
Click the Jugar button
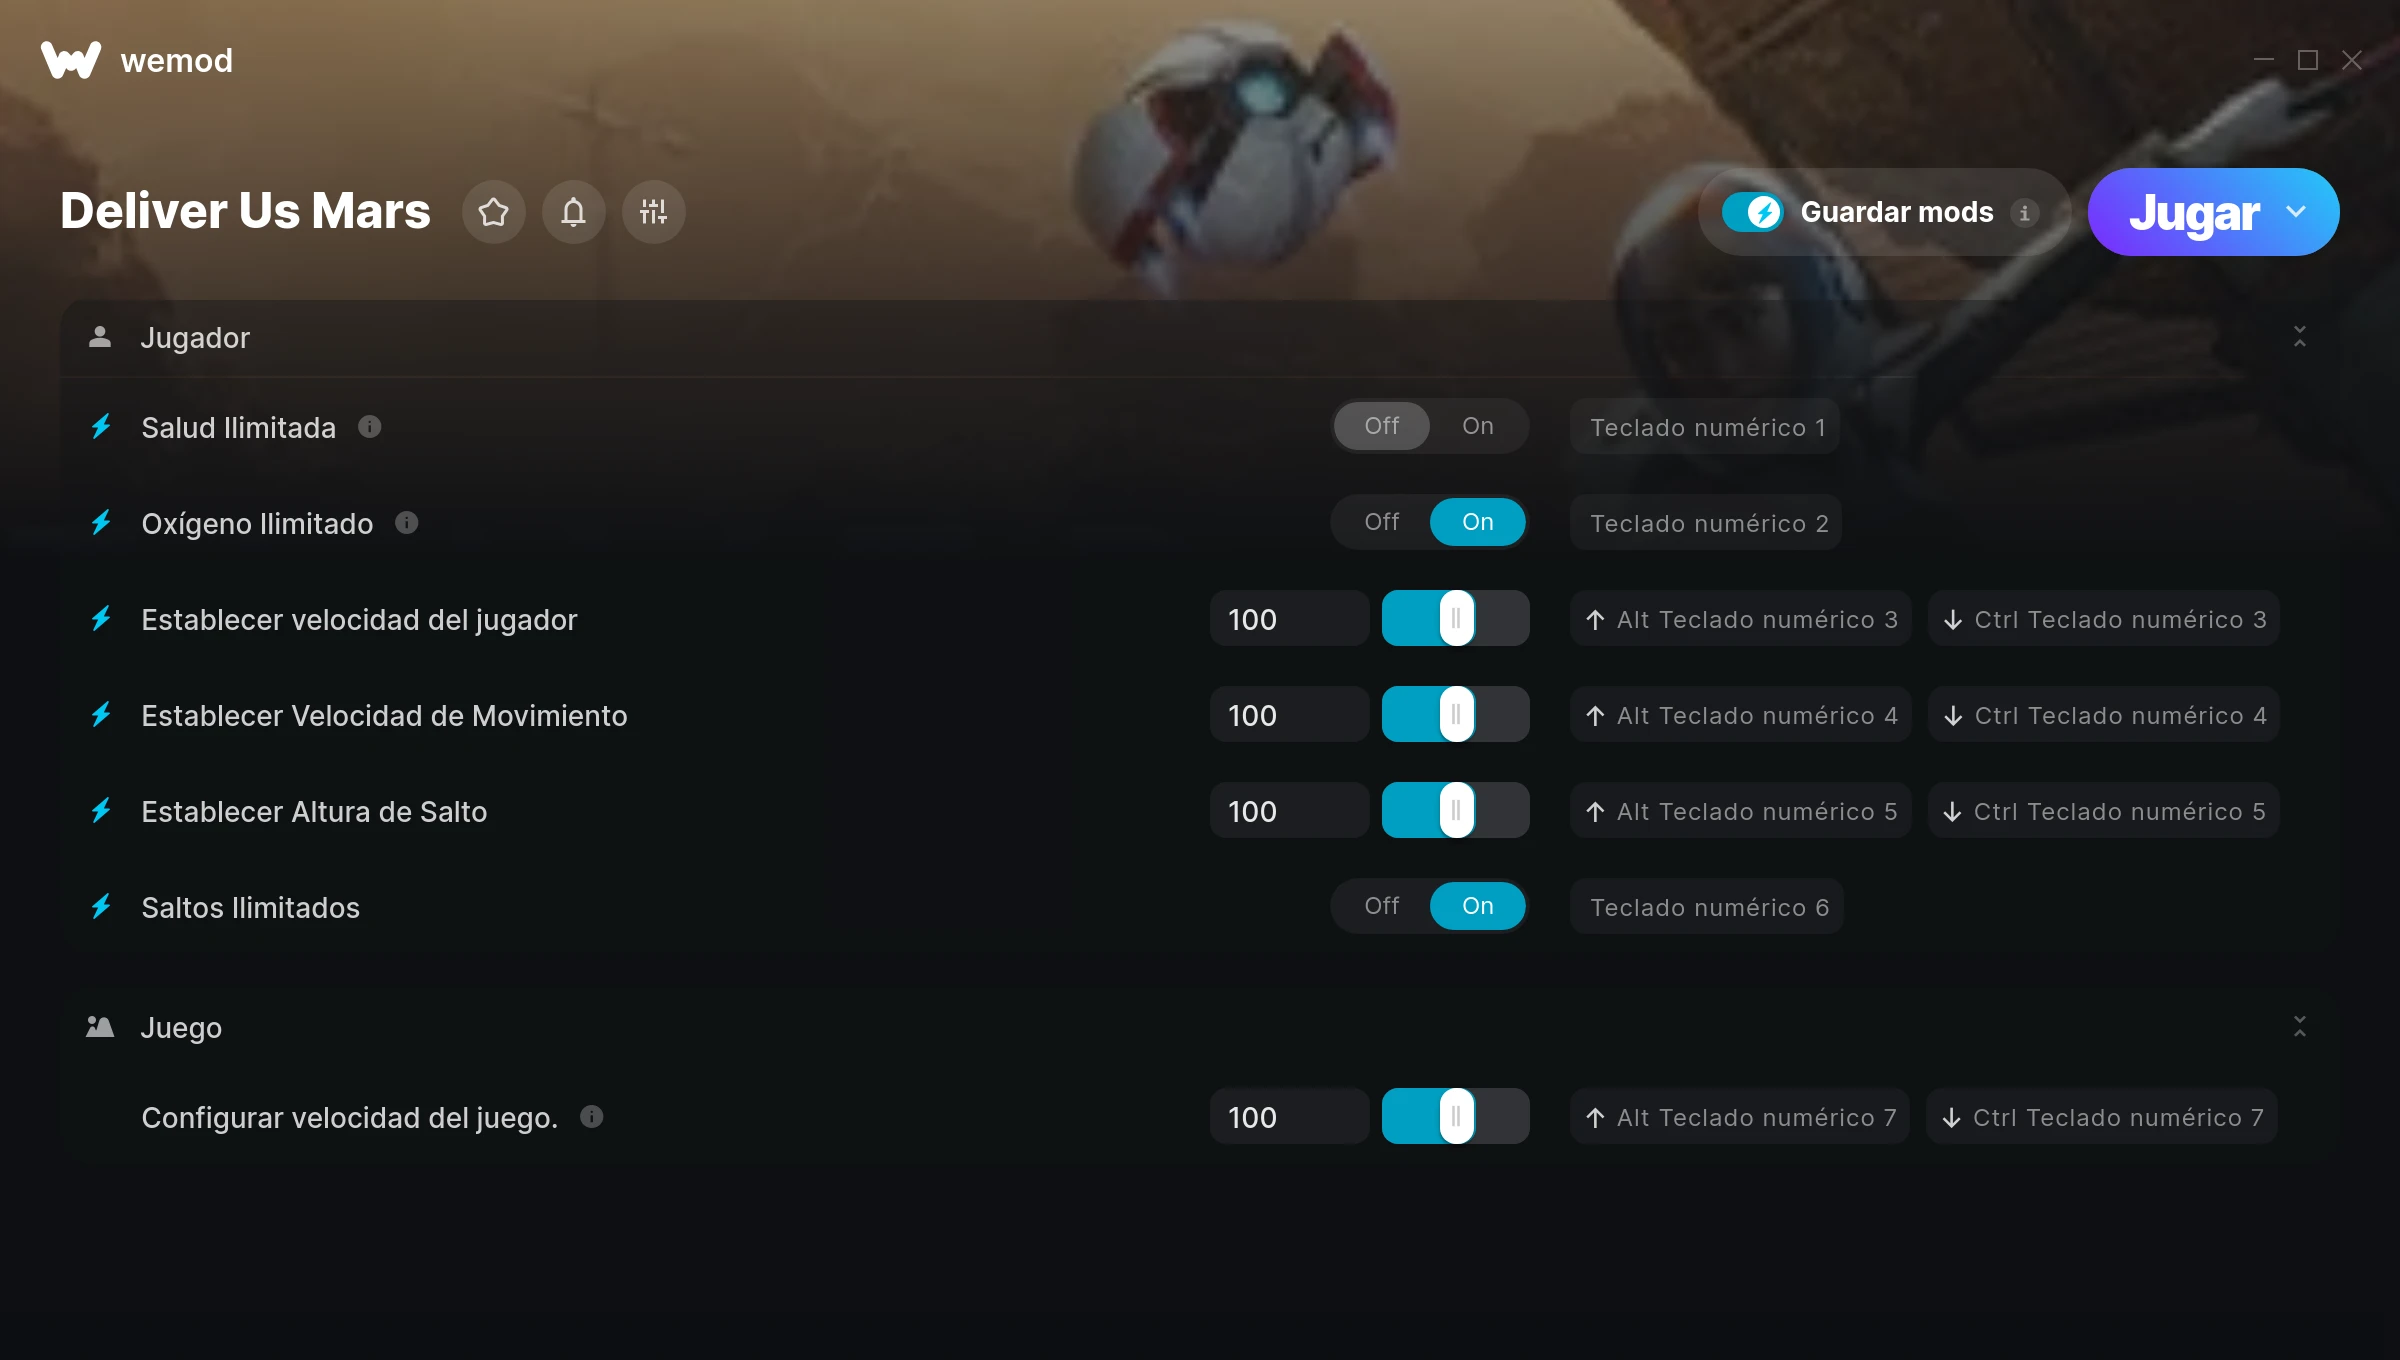coord(2192,212)
